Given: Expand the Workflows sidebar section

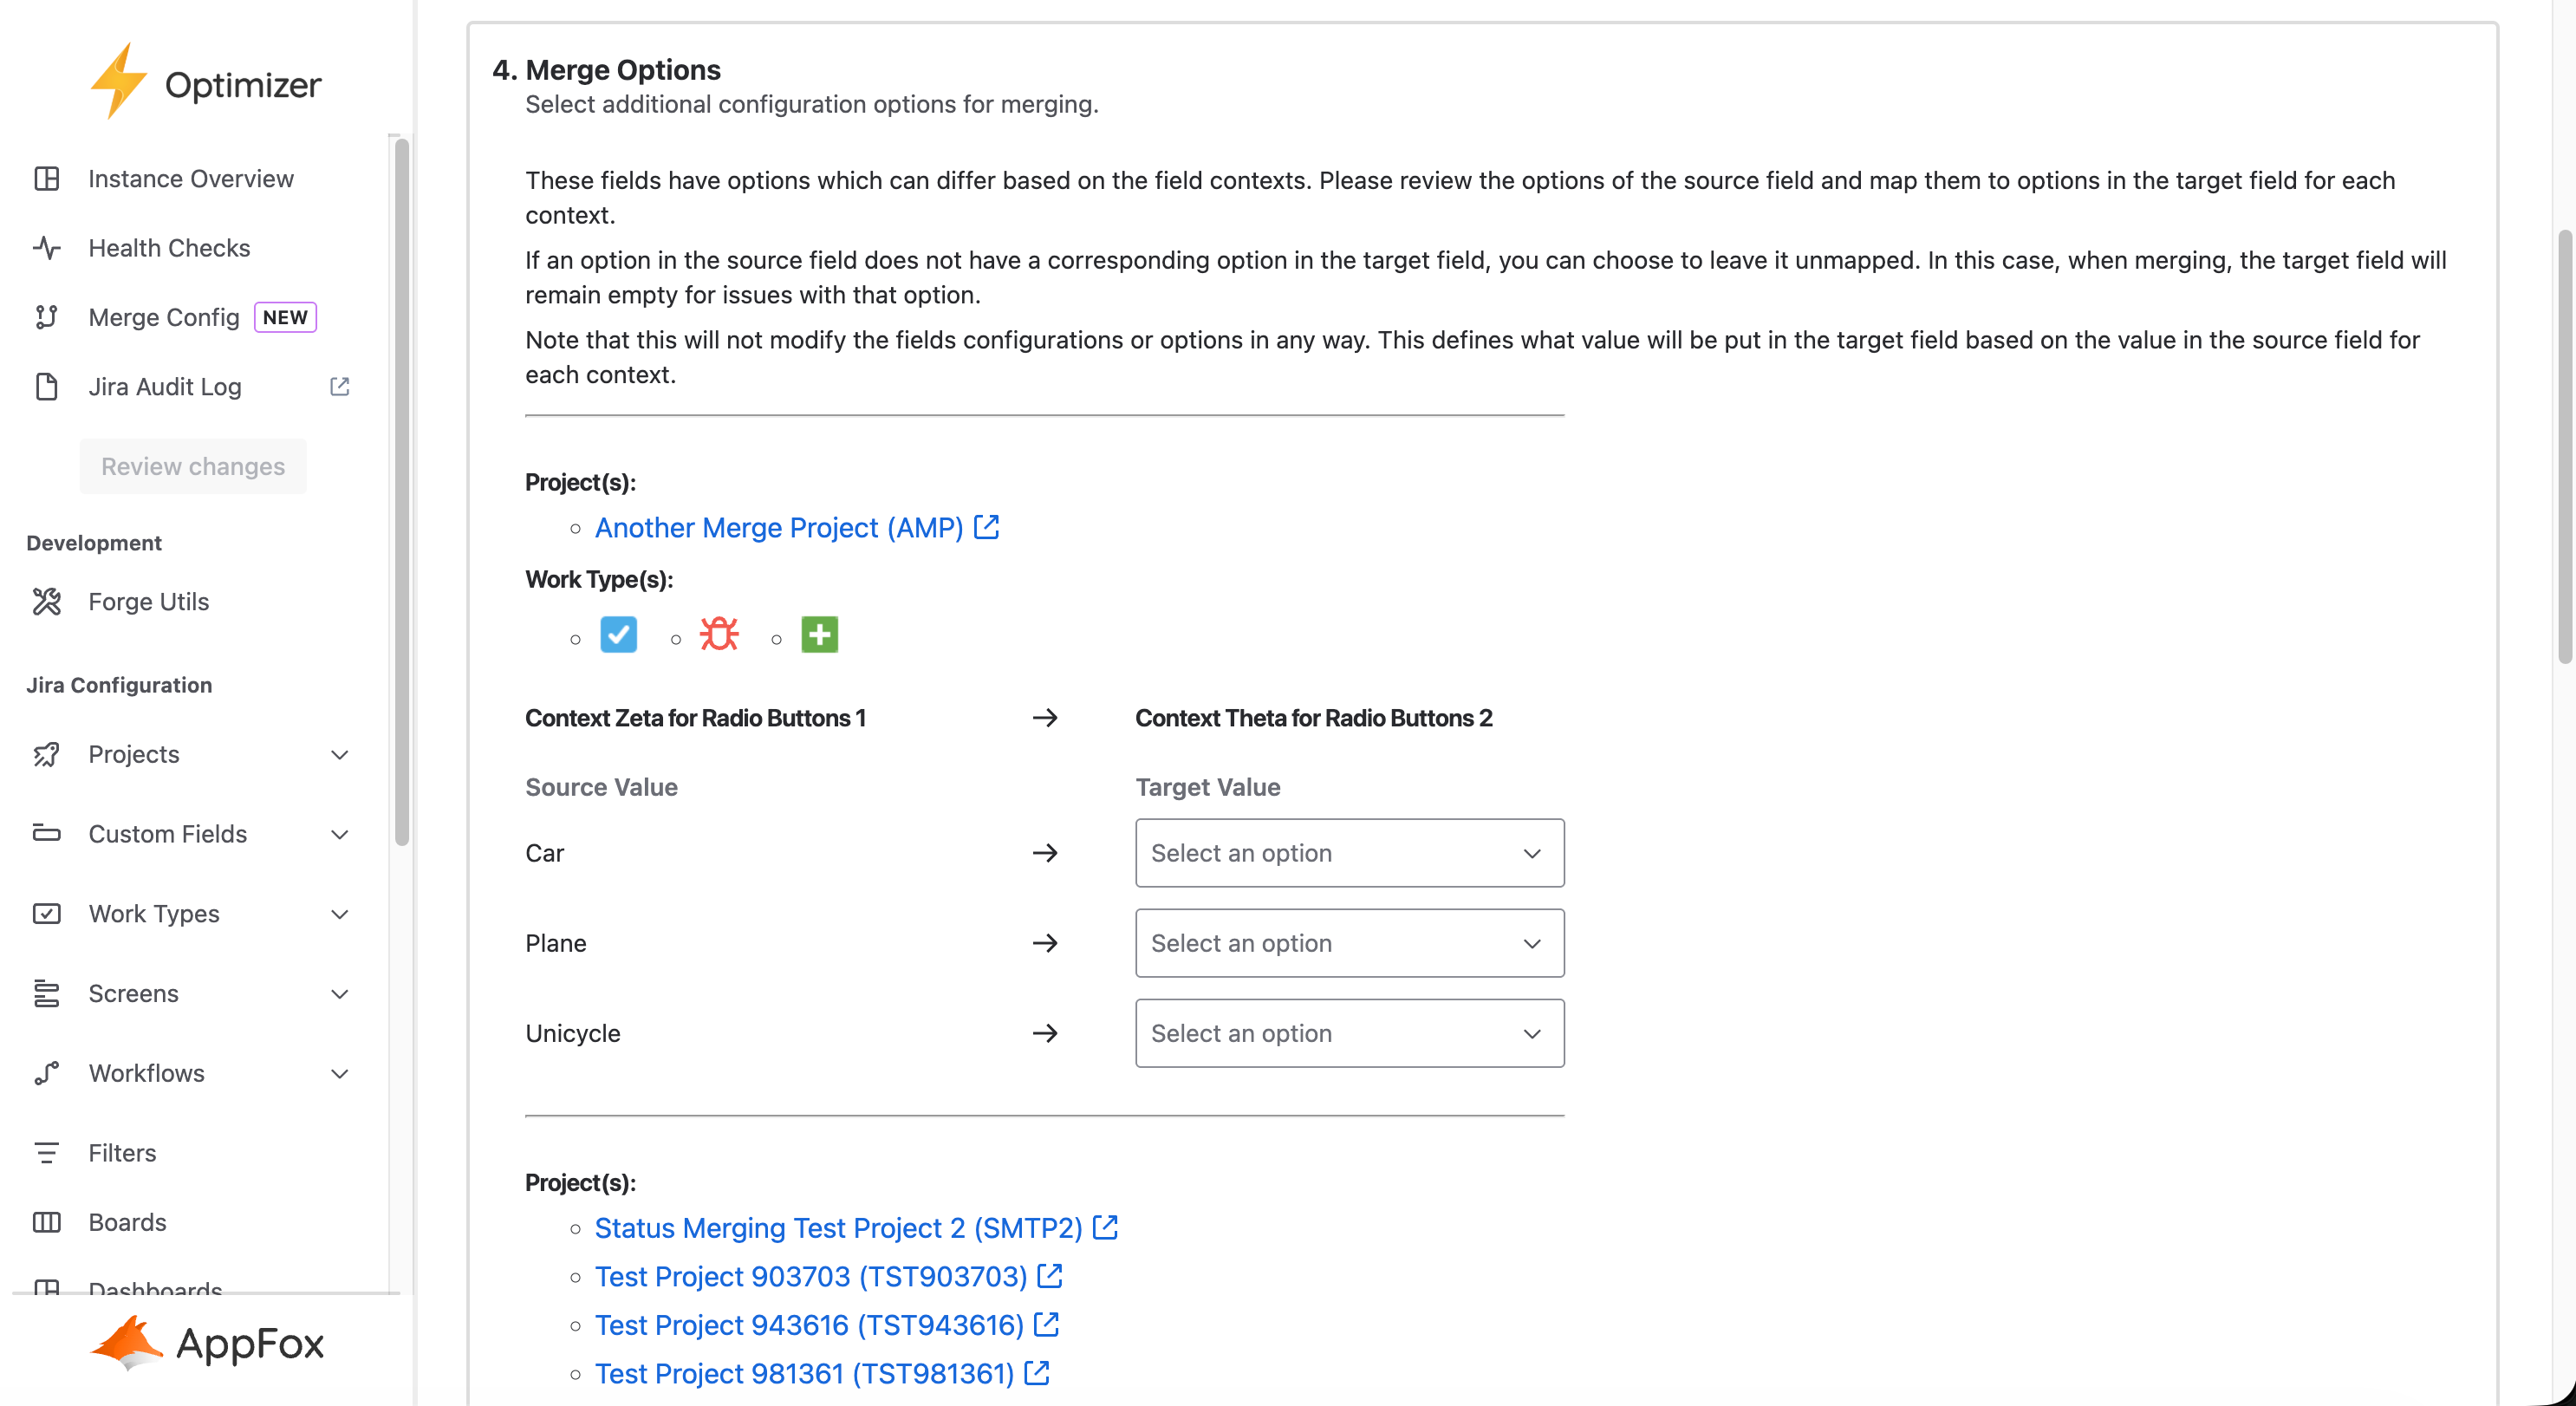Looking at the screenshot, I should point(340,1073).
